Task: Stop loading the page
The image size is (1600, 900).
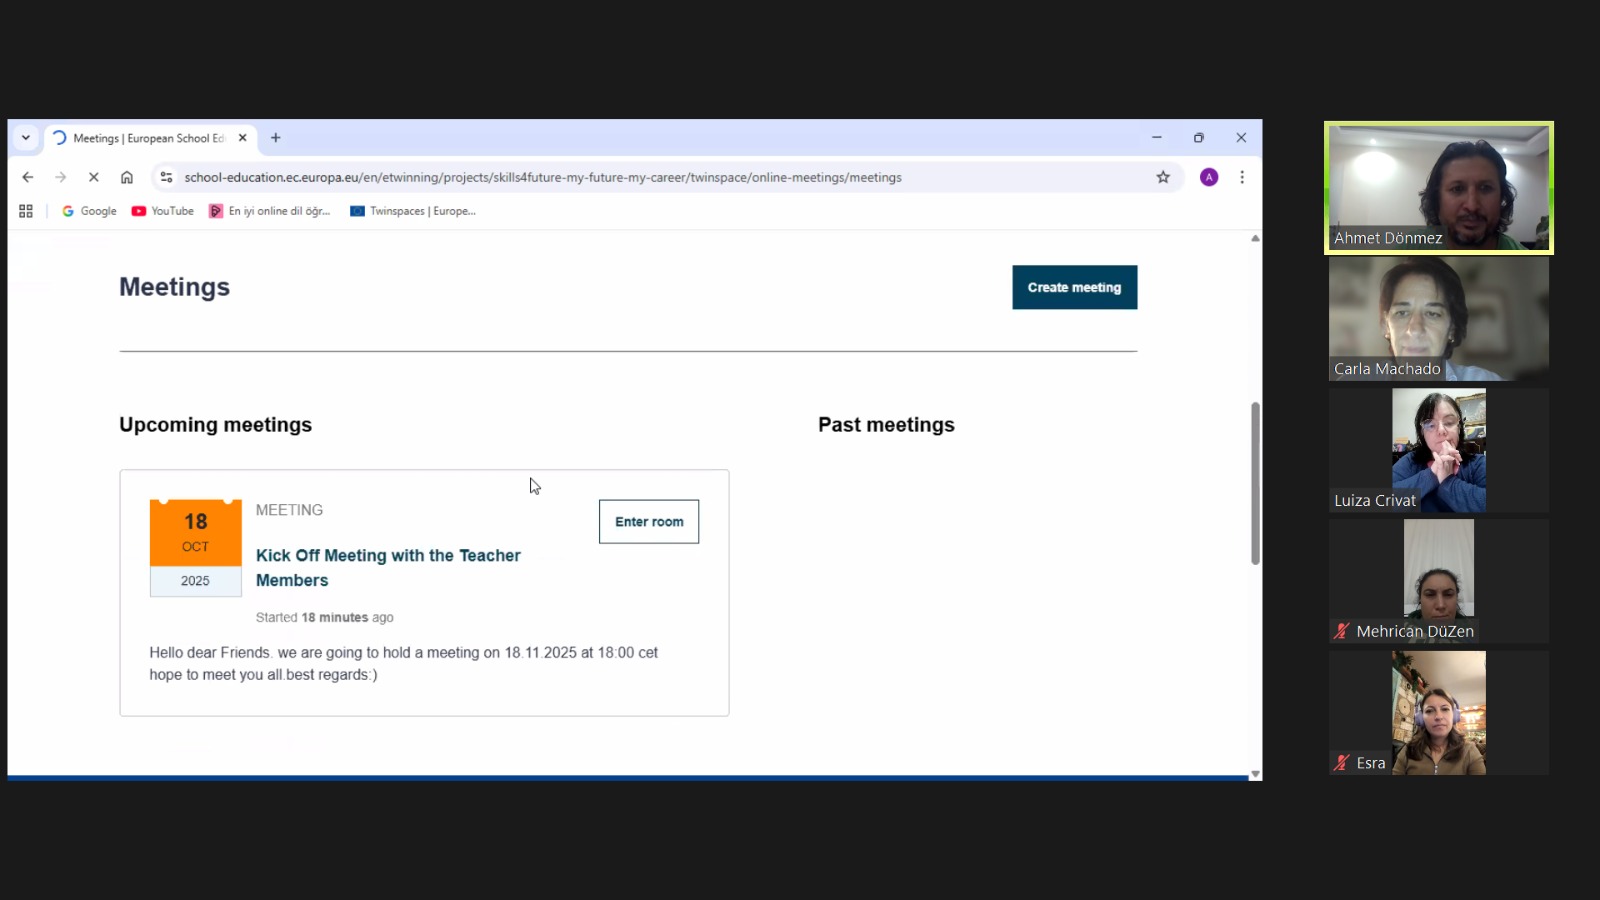Action: [x=94, y=177]
